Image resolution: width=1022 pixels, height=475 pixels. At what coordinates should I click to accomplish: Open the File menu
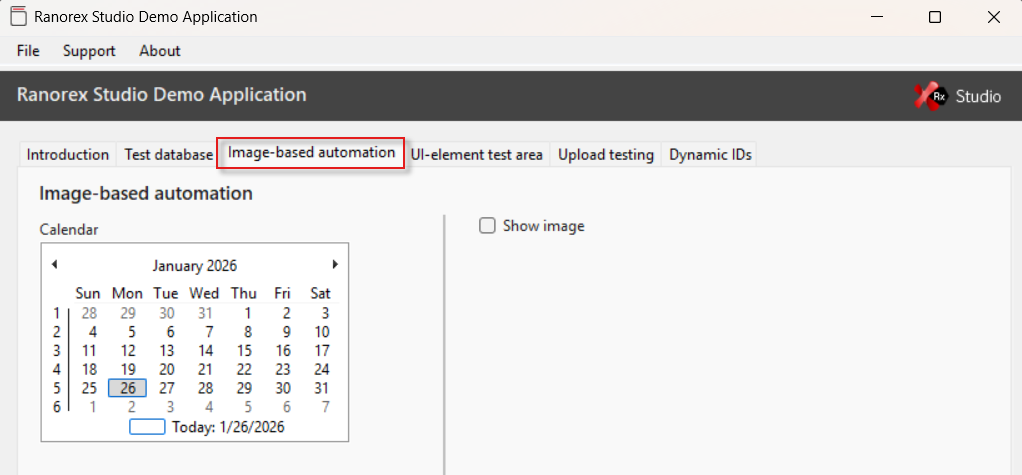pos(28,51)
